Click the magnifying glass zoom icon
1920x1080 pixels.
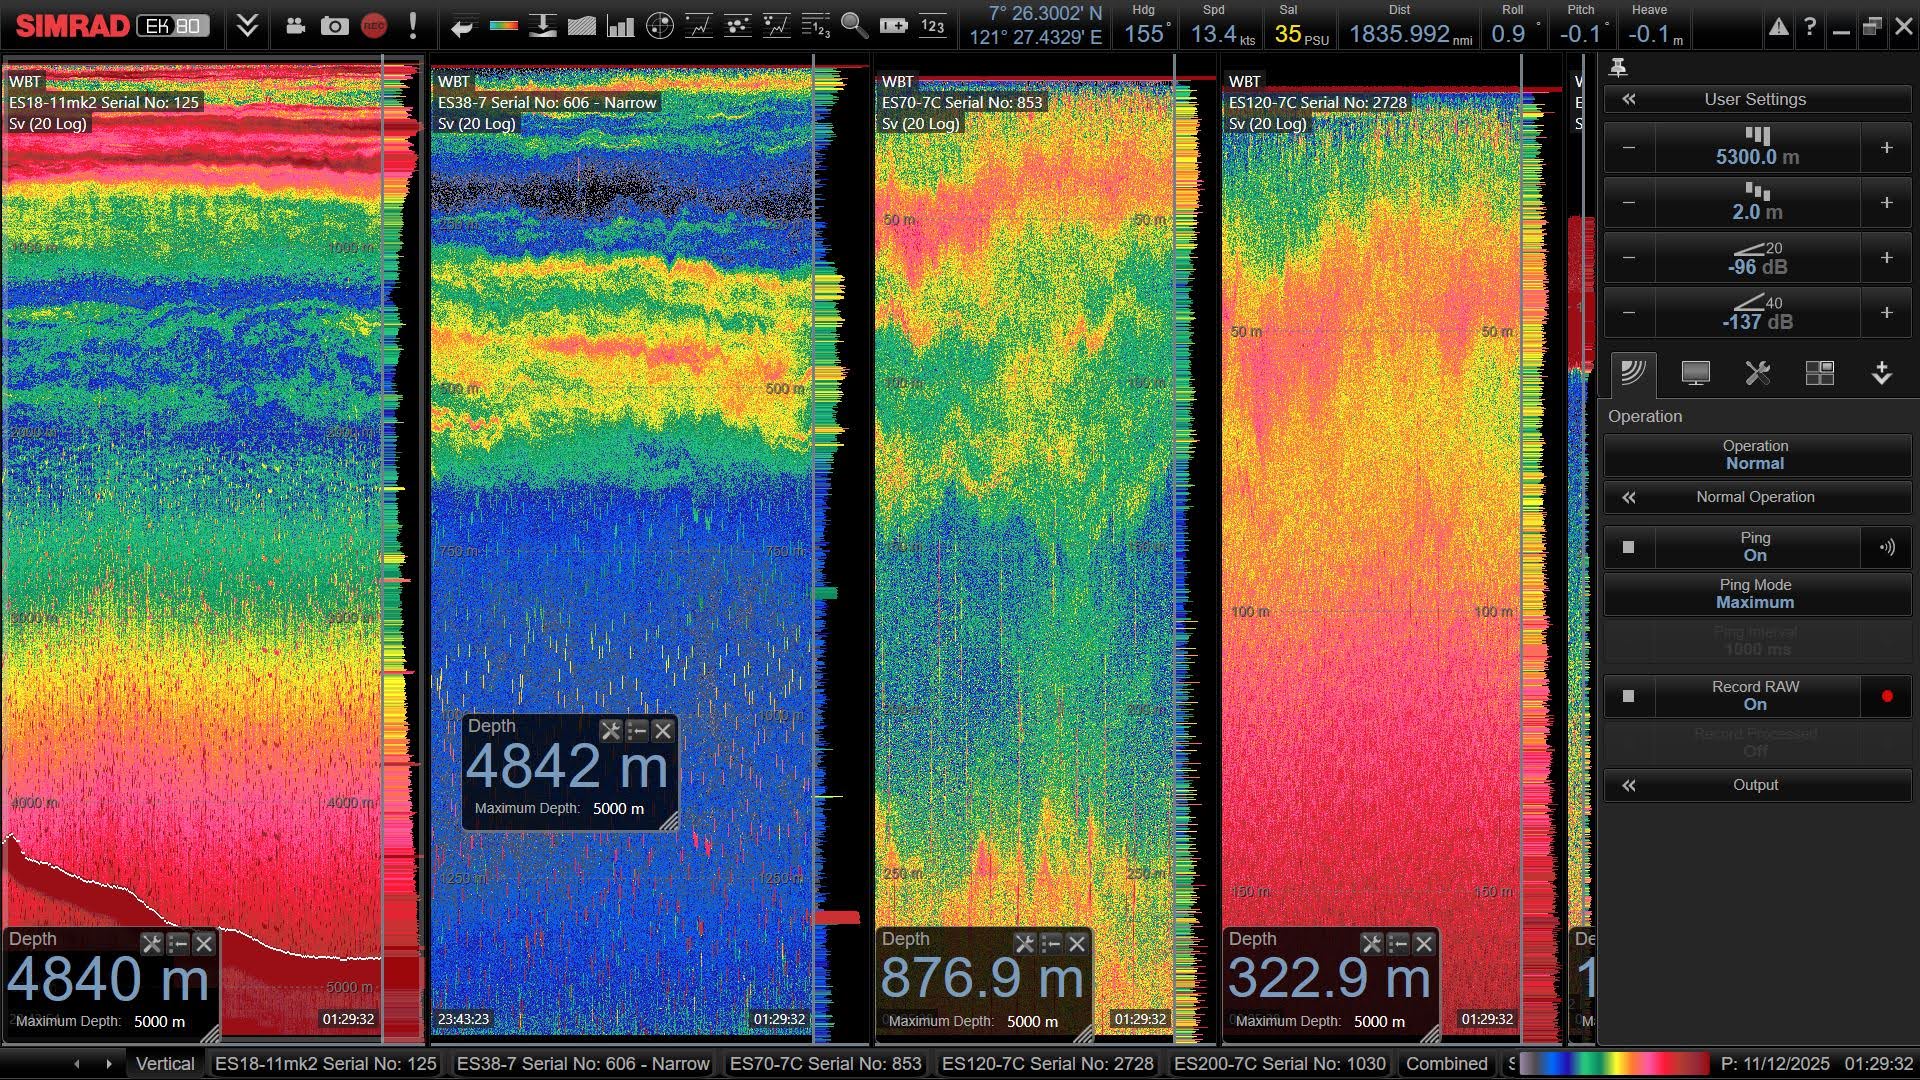click(854, 27)
